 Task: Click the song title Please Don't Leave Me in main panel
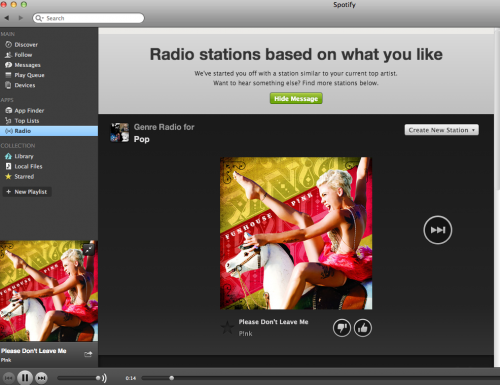273,322
